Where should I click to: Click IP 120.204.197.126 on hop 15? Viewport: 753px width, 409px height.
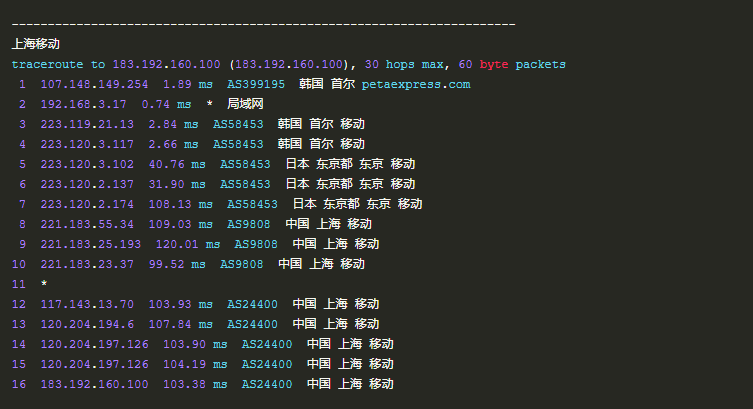[94, 364]
